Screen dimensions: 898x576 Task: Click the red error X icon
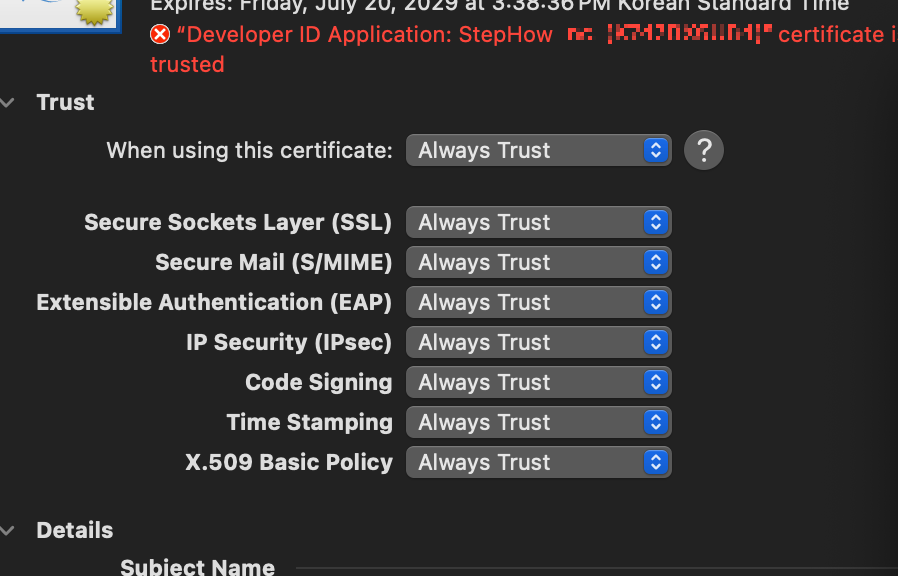160,34
